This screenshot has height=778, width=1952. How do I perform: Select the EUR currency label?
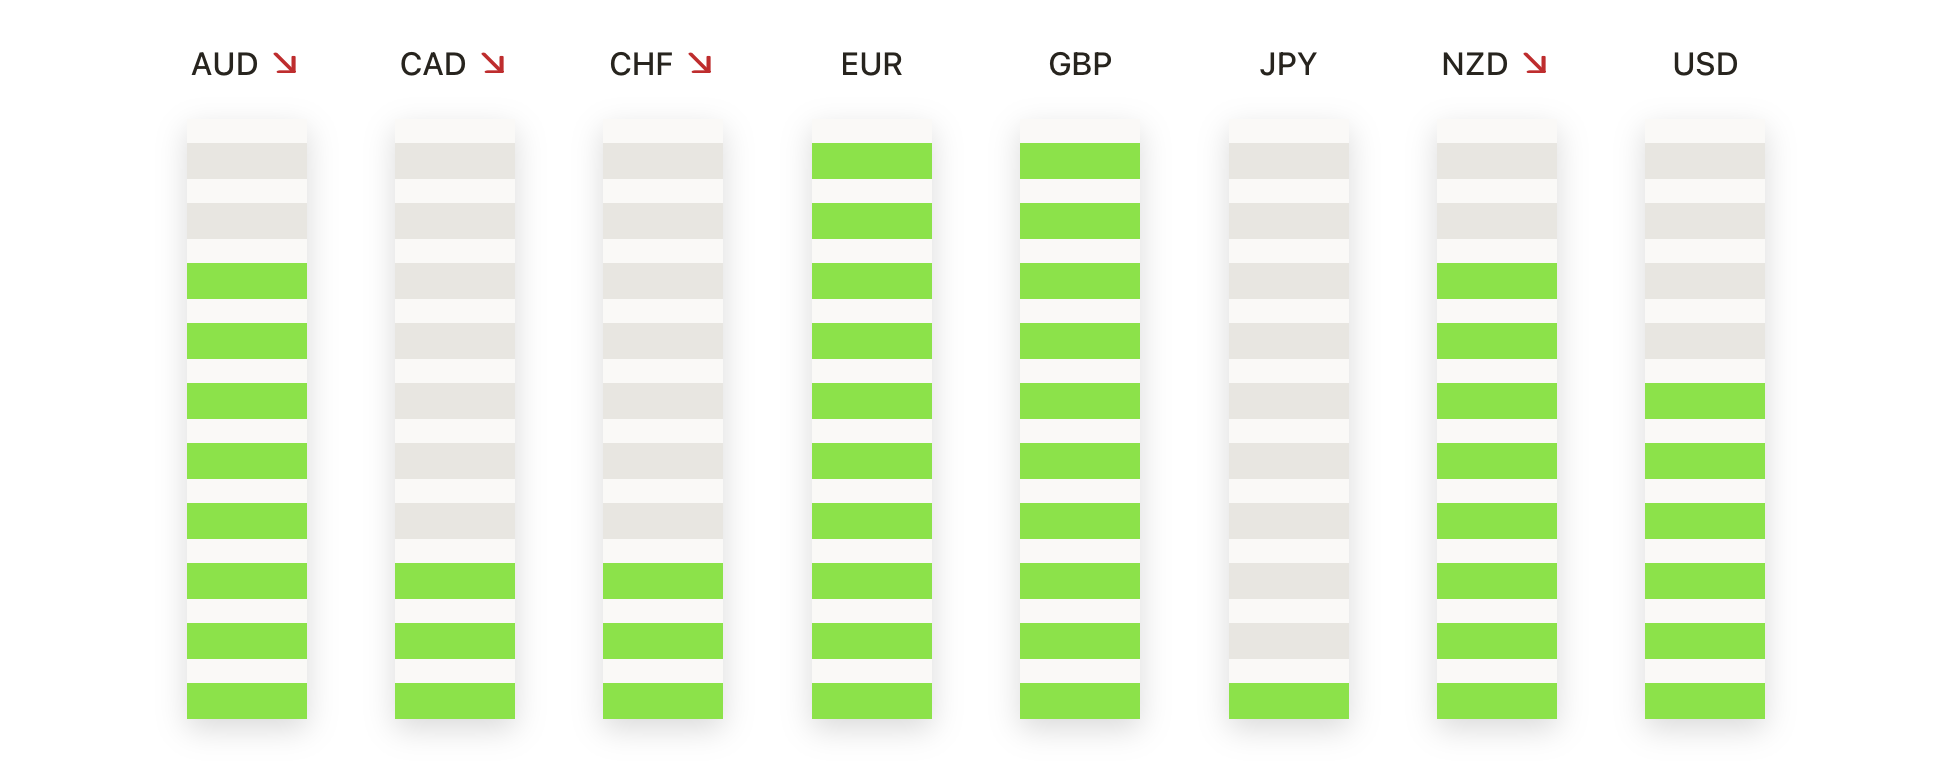click(x=872, y=64)
